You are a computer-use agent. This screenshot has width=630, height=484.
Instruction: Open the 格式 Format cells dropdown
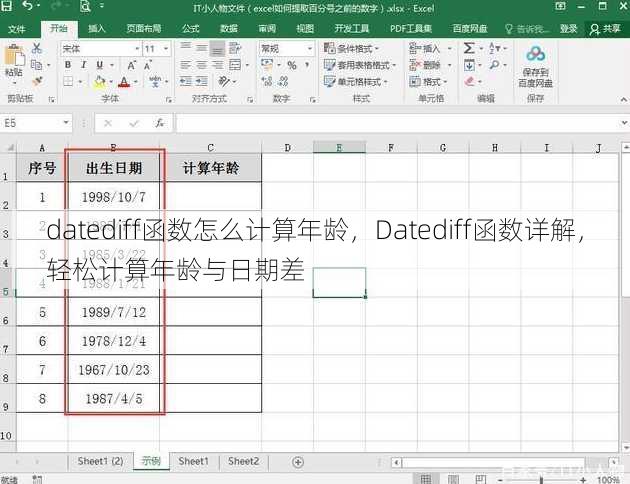[428, 82]
